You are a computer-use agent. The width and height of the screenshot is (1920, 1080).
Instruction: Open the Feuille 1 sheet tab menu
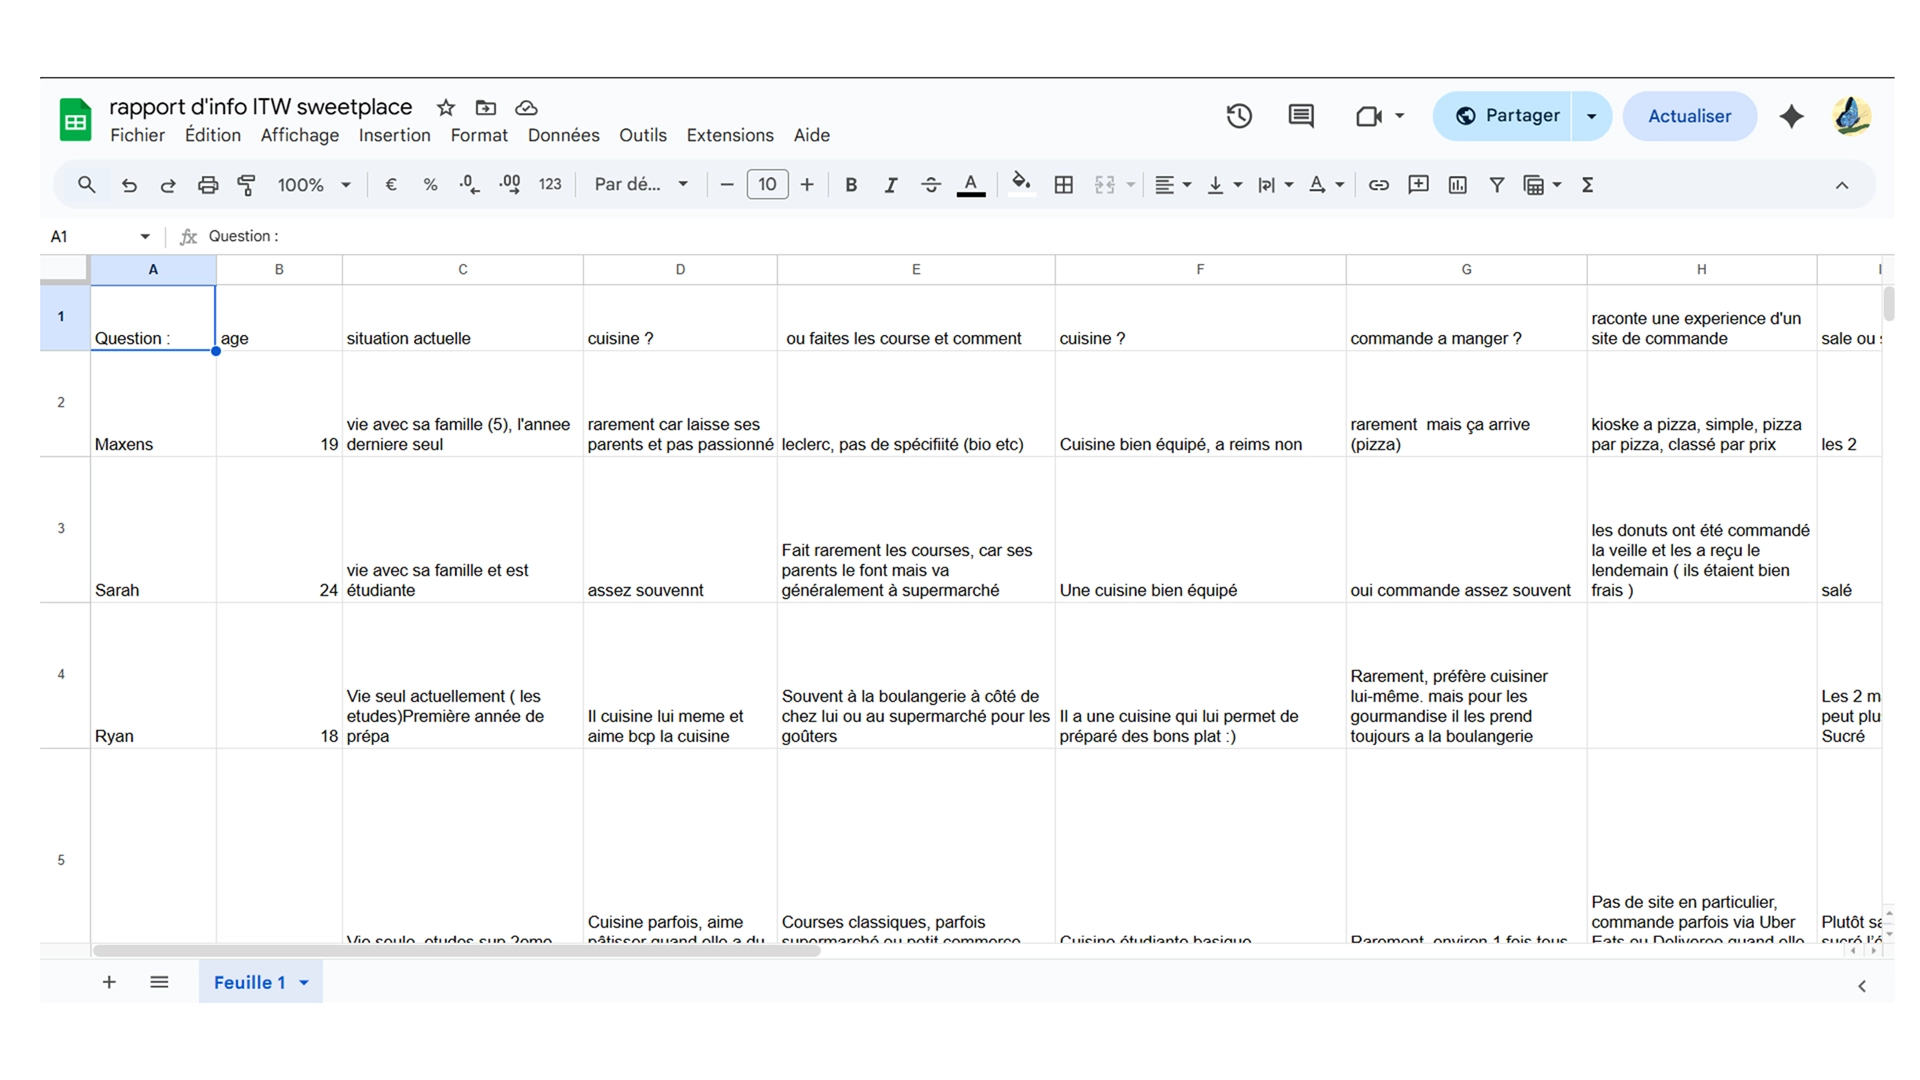click(304, 983)
